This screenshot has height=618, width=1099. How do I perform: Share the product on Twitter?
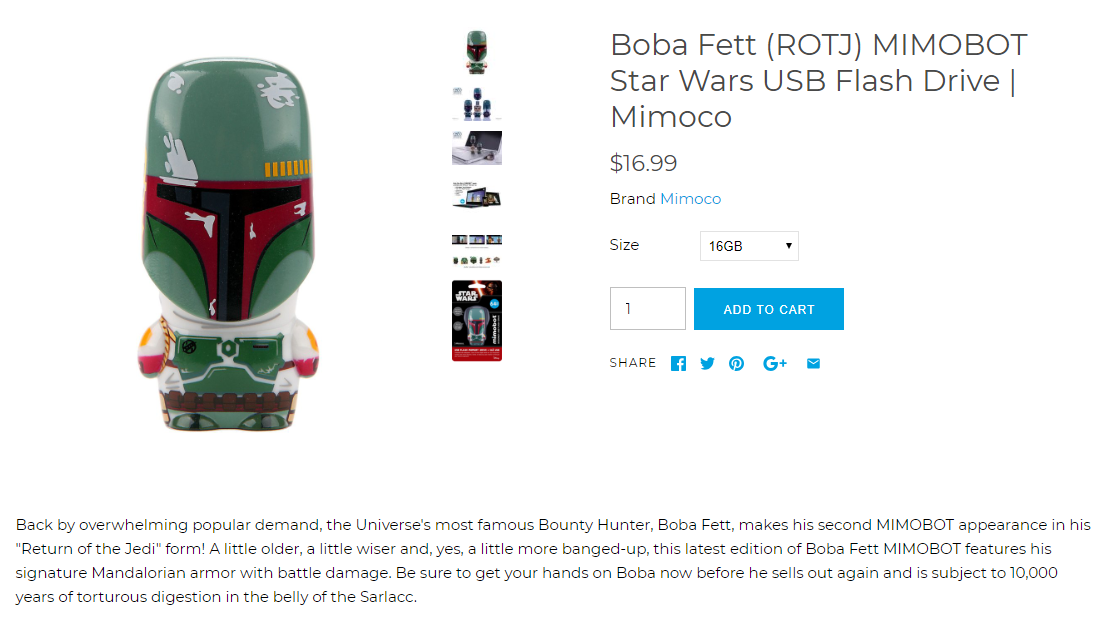coord(707,363)
